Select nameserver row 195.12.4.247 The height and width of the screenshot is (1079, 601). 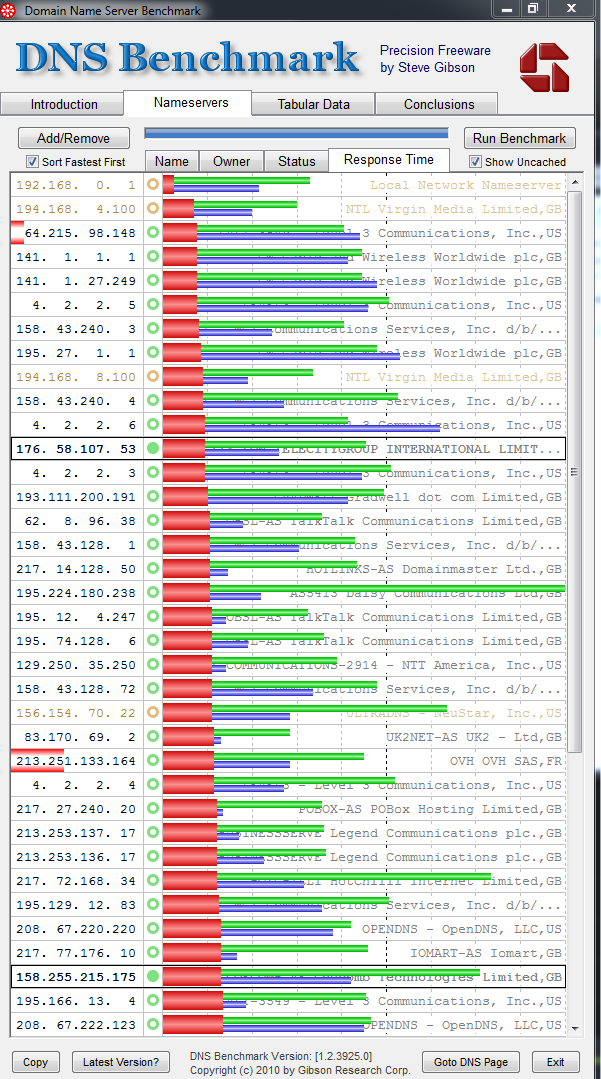[288, 617]
